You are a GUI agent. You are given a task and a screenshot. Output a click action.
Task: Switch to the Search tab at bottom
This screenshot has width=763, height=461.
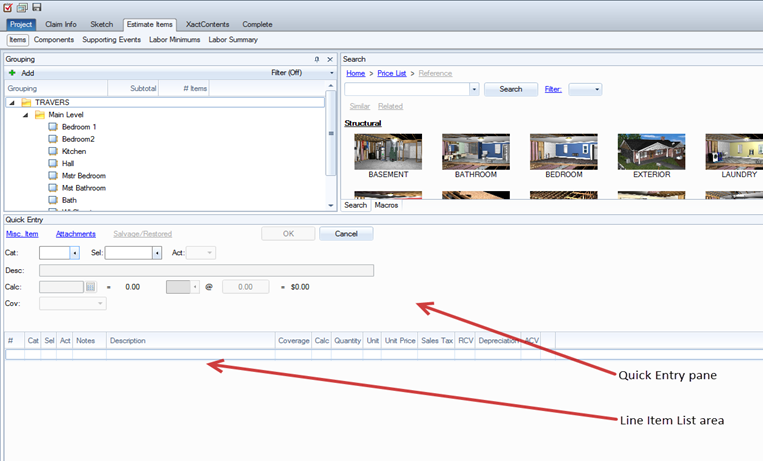click(x=356, y=205)
